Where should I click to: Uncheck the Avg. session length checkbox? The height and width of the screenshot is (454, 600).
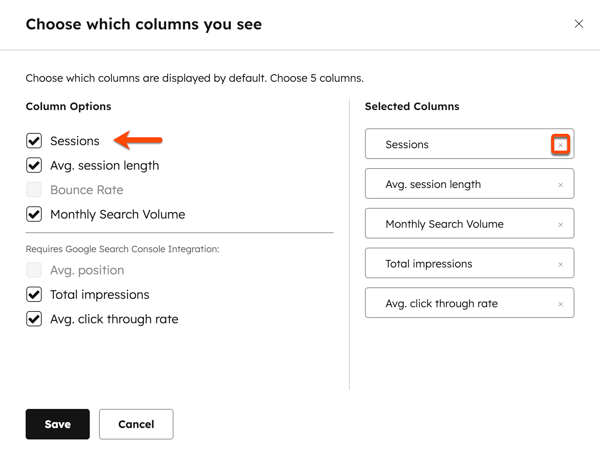point(34,165)
